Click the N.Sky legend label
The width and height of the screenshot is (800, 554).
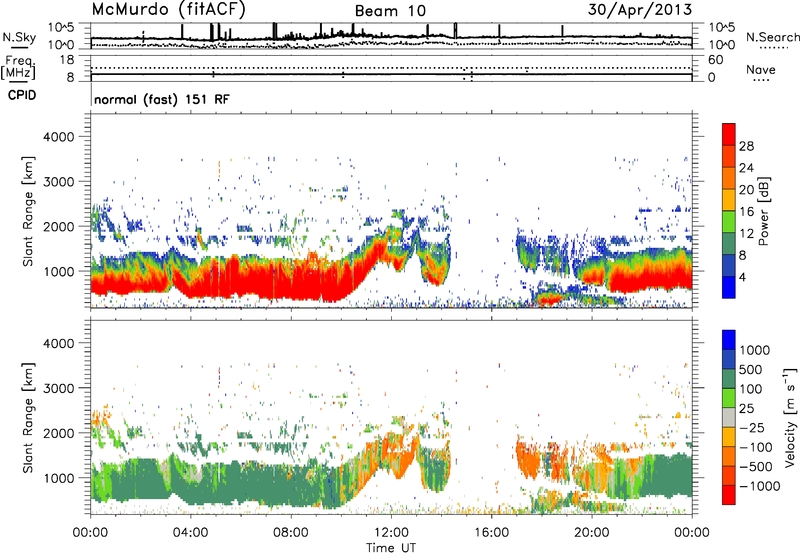tap(19, 37)
